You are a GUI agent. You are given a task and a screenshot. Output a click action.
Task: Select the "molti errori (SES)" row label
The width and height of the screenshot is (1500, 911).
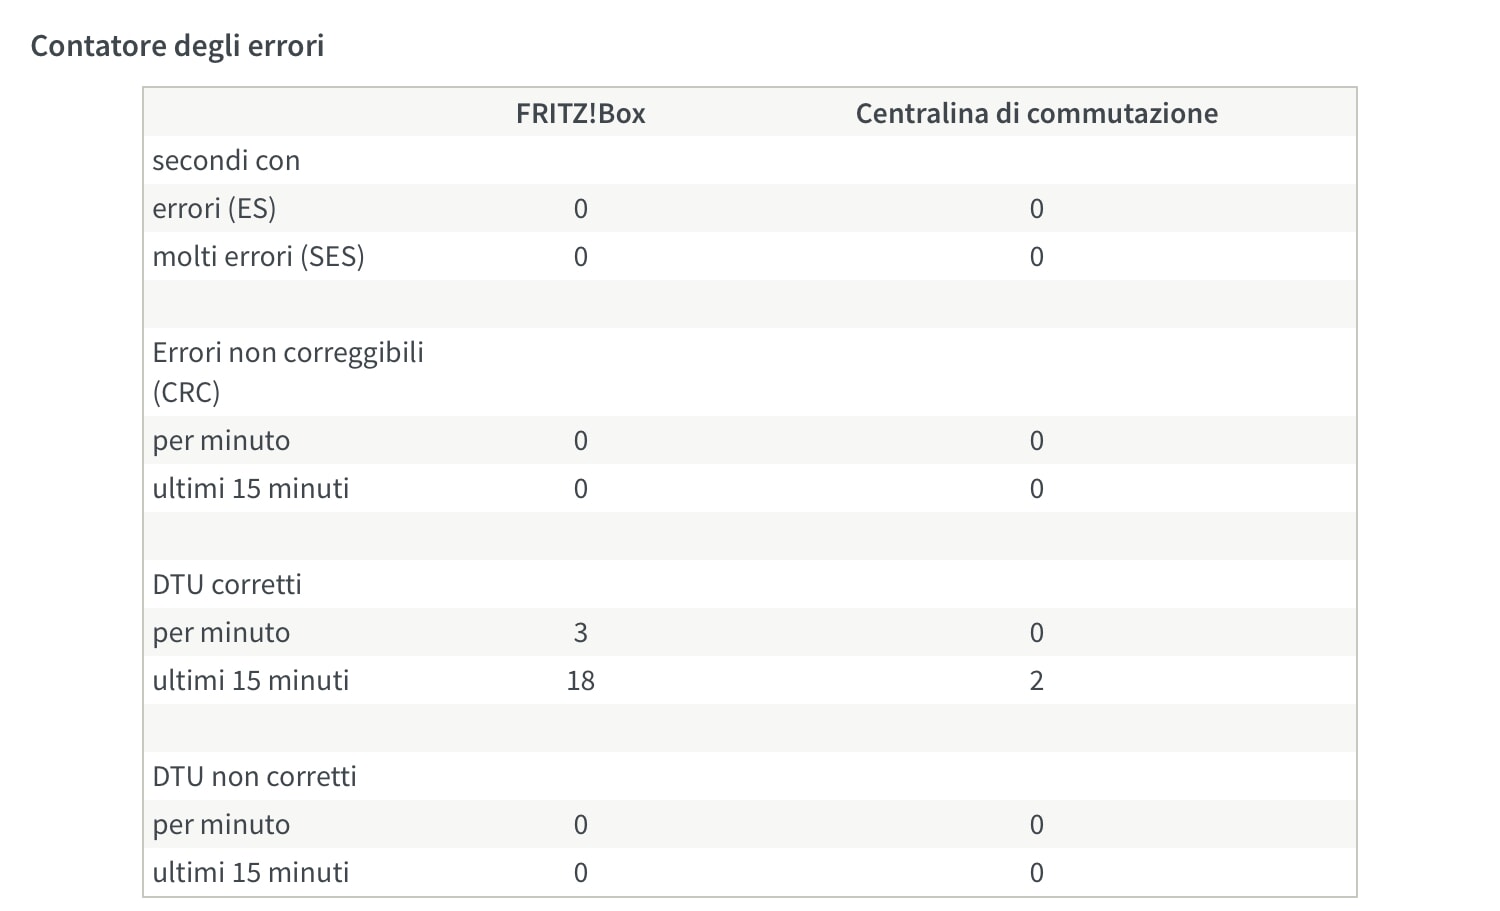tap(258, 257)
